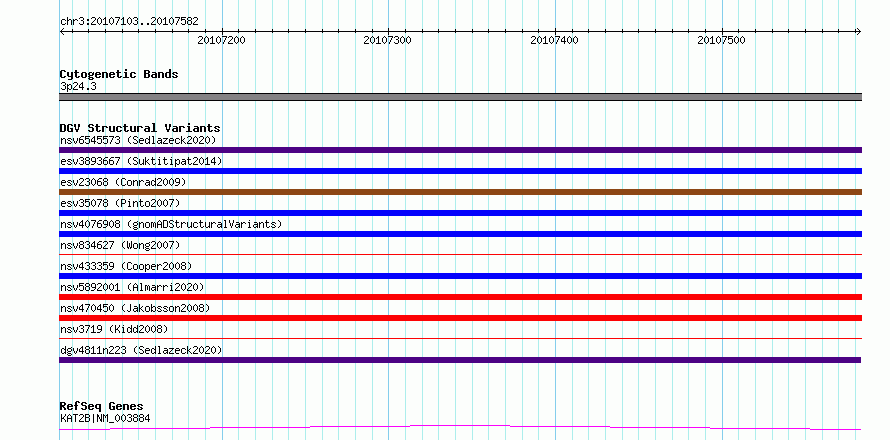Click the blue nsv433359 variant bar
This screenshot has height=440, width=890.
point(460,276)
